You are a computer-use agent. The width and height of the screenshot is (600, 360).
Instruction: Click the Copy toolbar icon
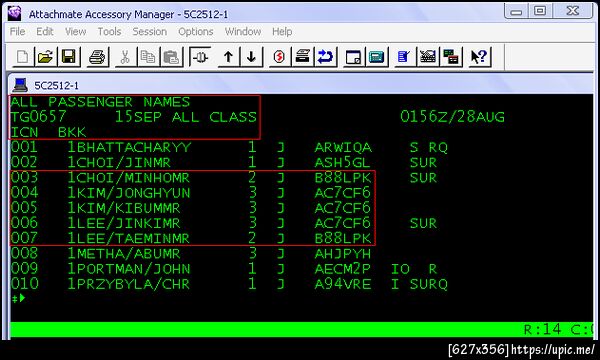pos(148,57)
